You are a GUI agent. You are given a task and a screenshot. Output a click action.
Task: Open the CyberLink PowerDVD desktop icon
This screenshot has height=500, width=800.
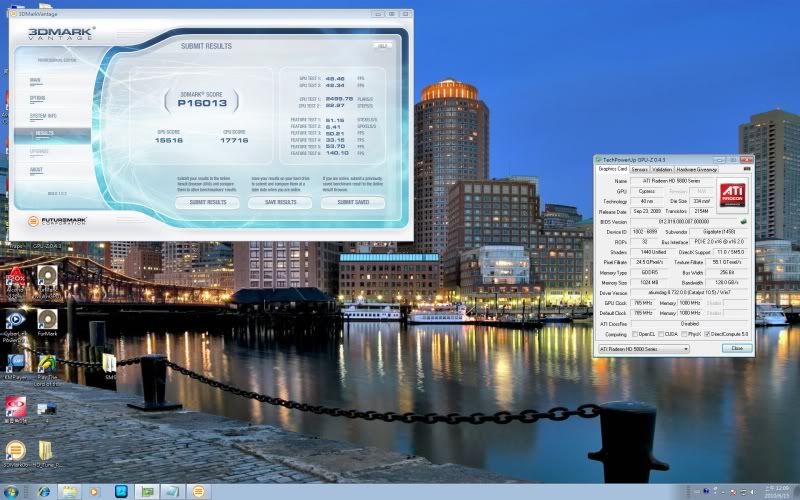coord(15,326)
